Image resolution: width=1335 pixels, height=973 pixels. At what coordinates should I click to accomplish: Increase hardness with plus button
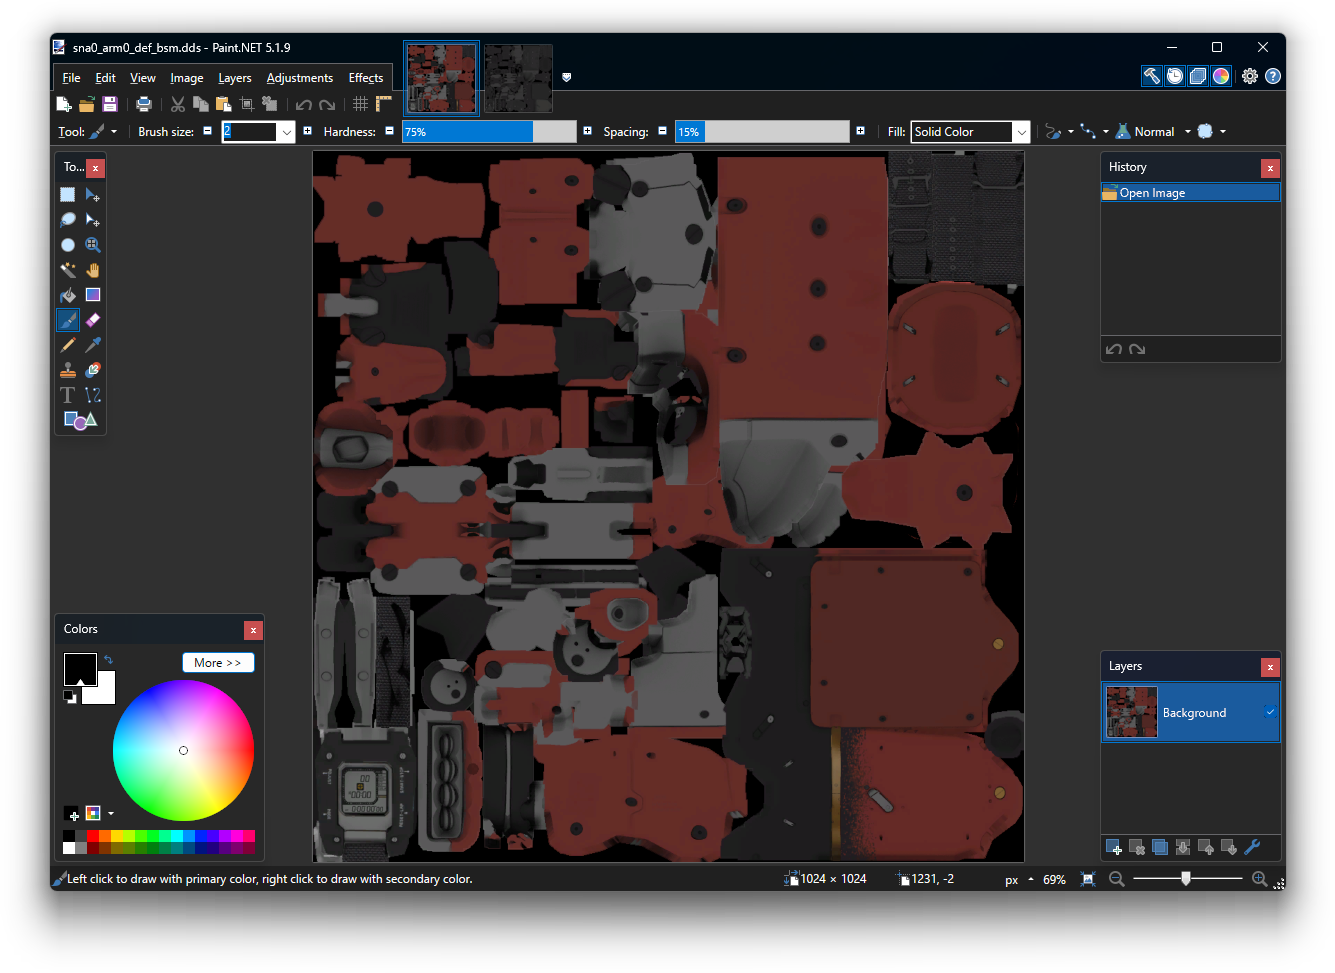587,131
